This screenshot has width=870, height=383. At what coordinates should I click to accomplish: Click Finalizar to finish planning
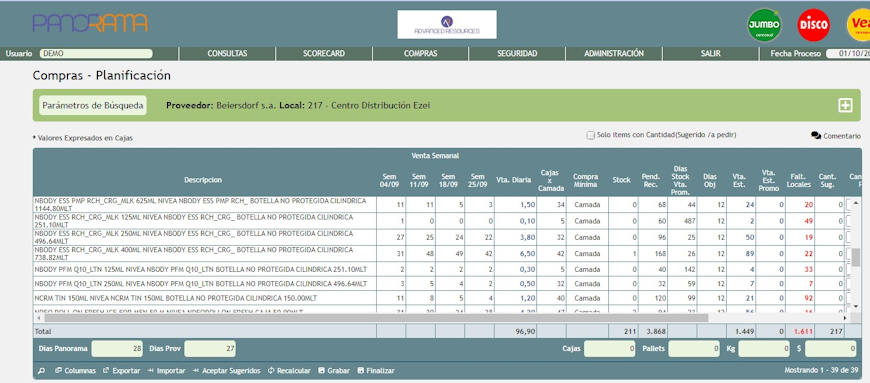(376, 370)
